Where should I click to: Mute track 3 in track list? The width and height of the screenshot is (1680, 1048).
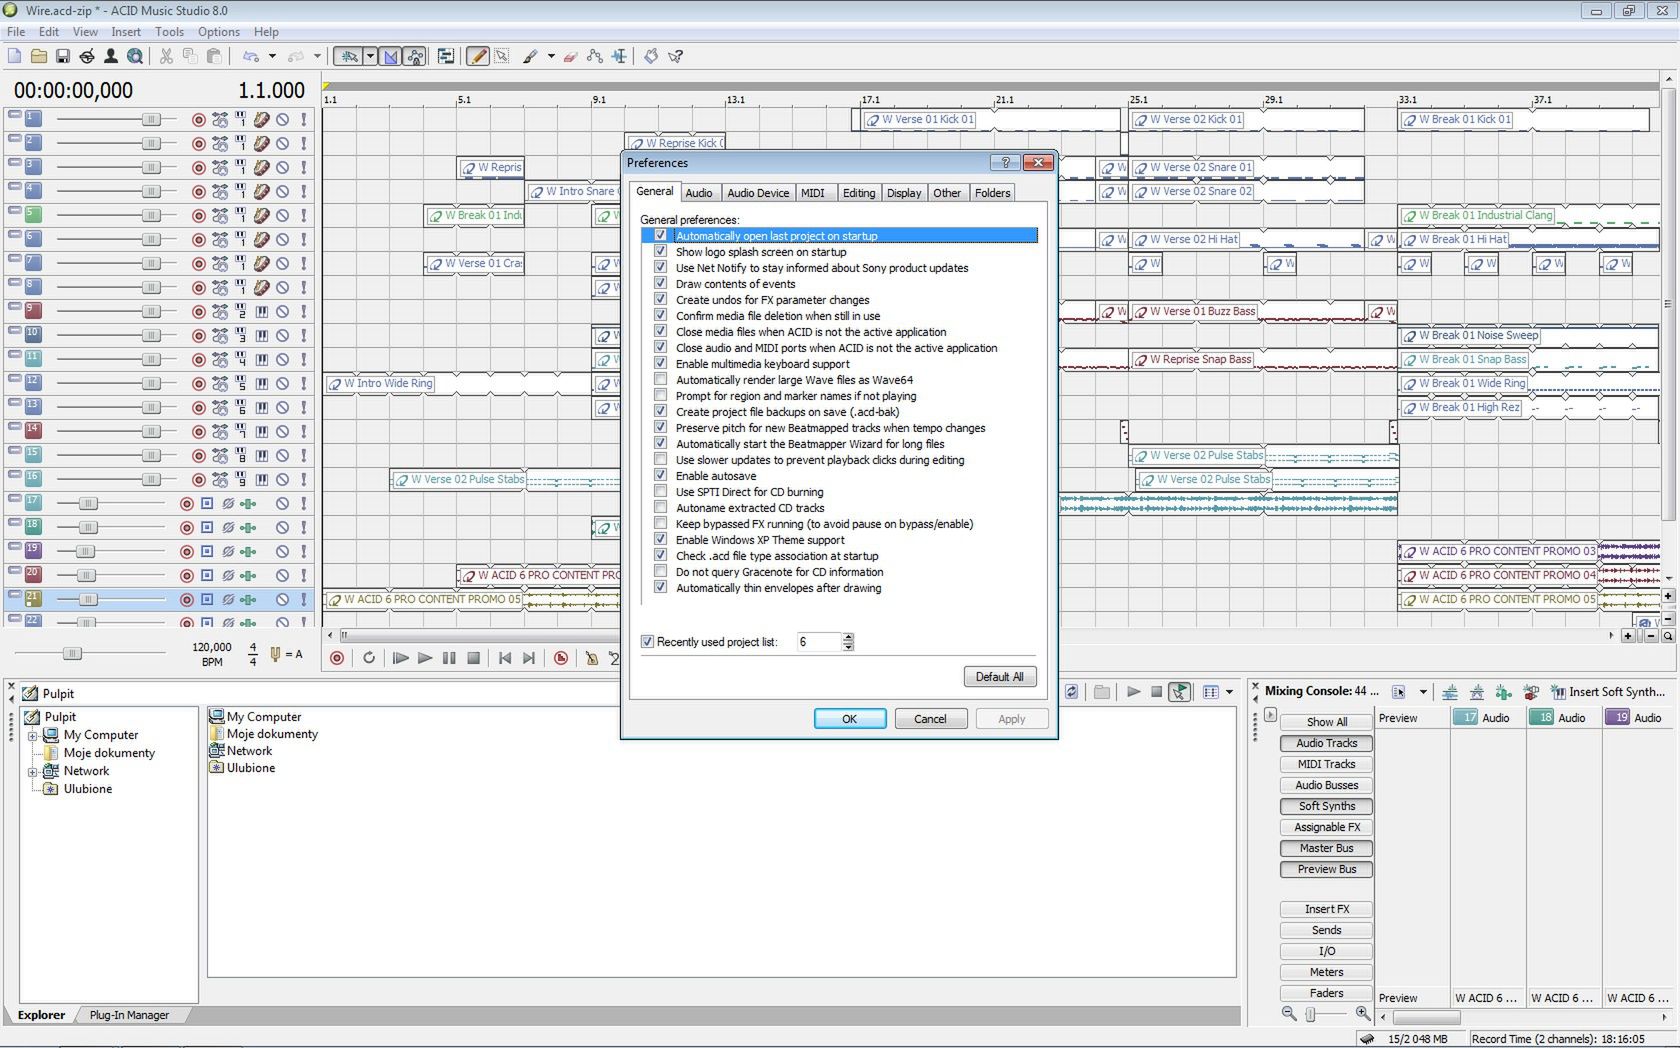point(283,167)
